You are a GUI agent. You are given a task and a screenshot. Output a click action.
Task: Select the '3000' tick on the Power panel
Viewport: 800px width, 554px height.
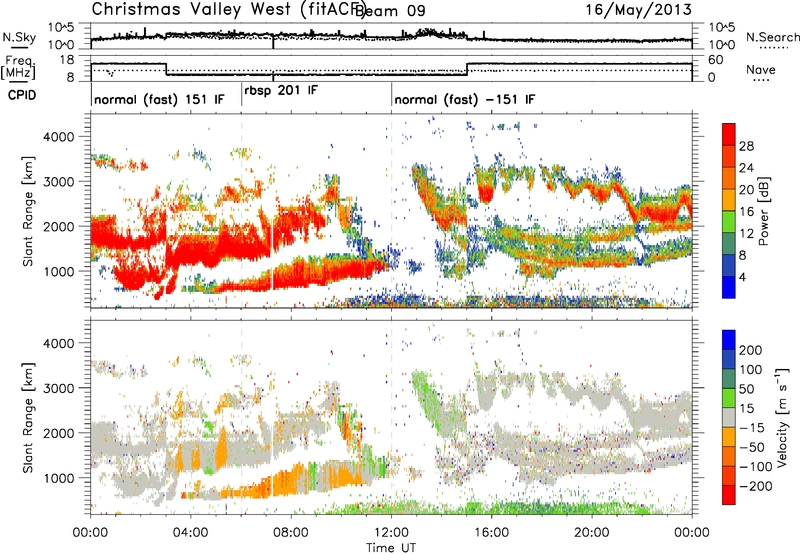[58, 182]
